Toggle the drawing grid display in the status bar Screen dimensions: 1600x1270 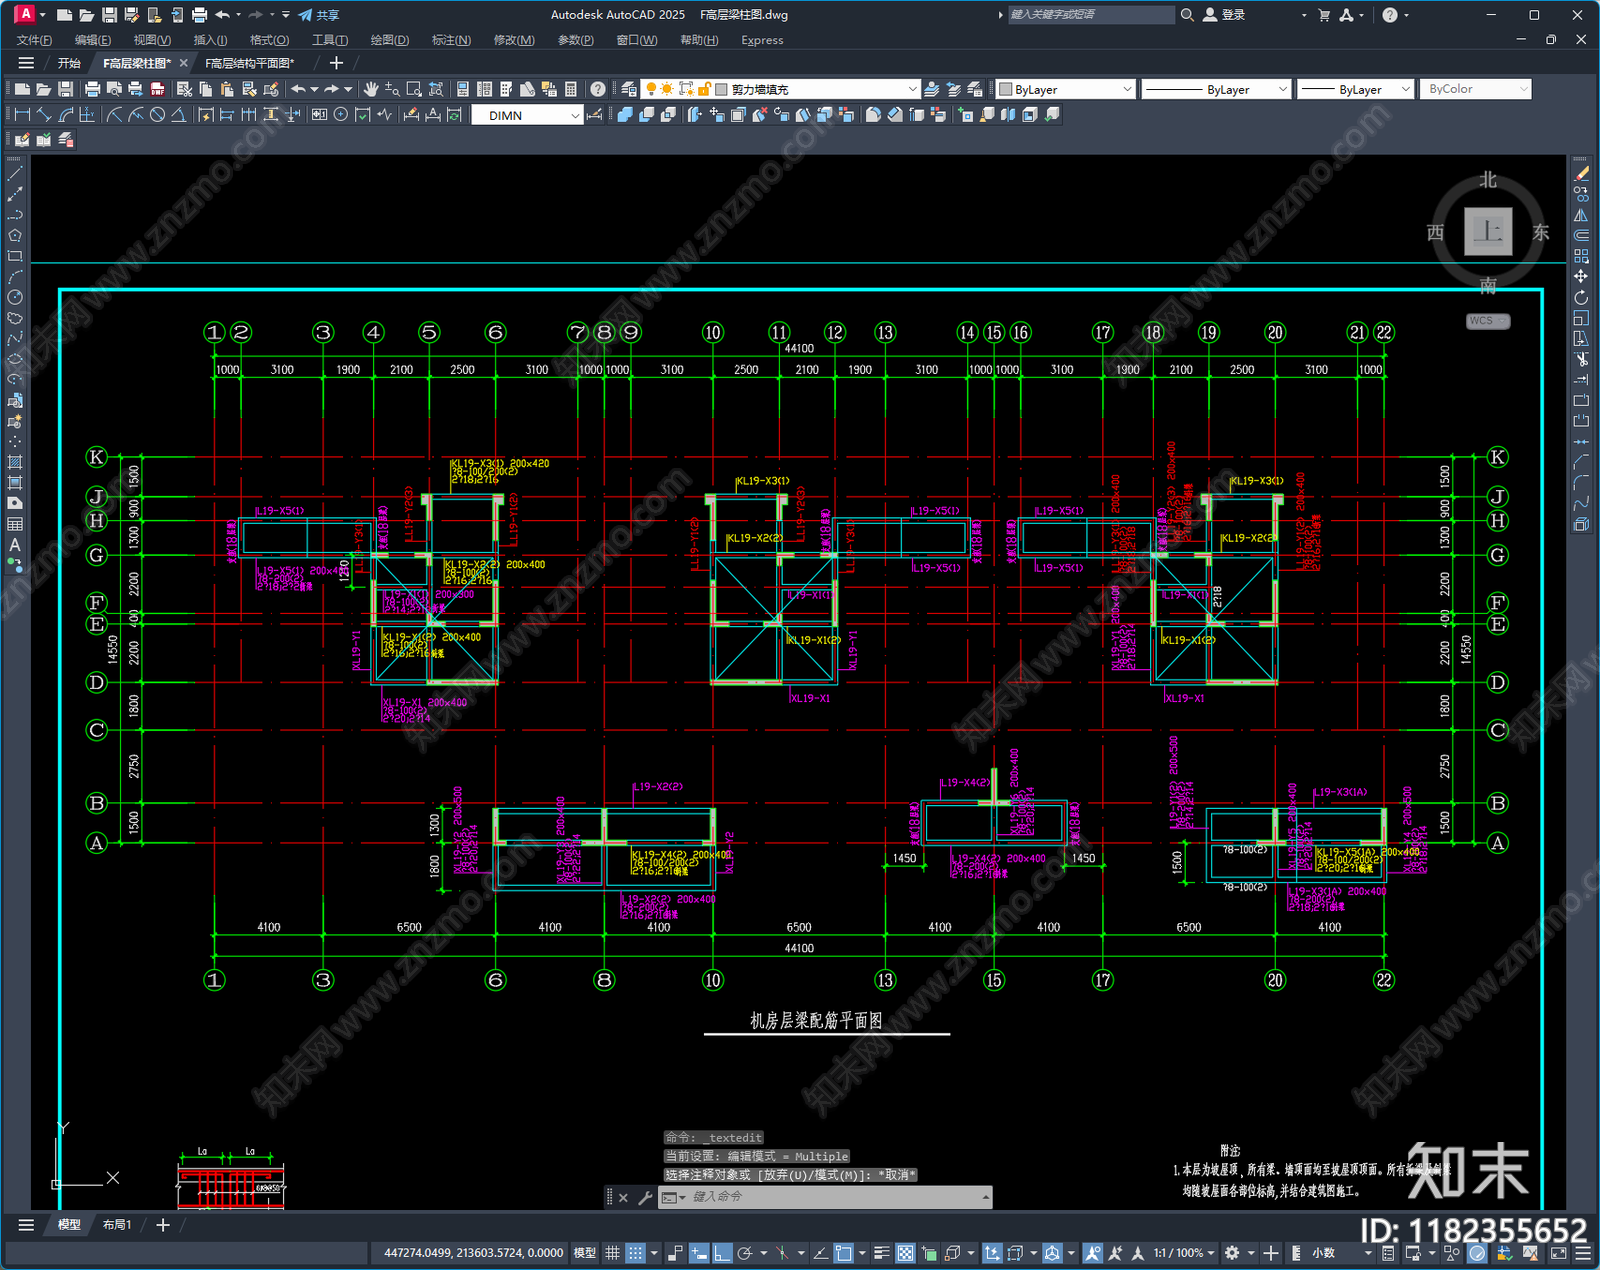pos(612,1253)
